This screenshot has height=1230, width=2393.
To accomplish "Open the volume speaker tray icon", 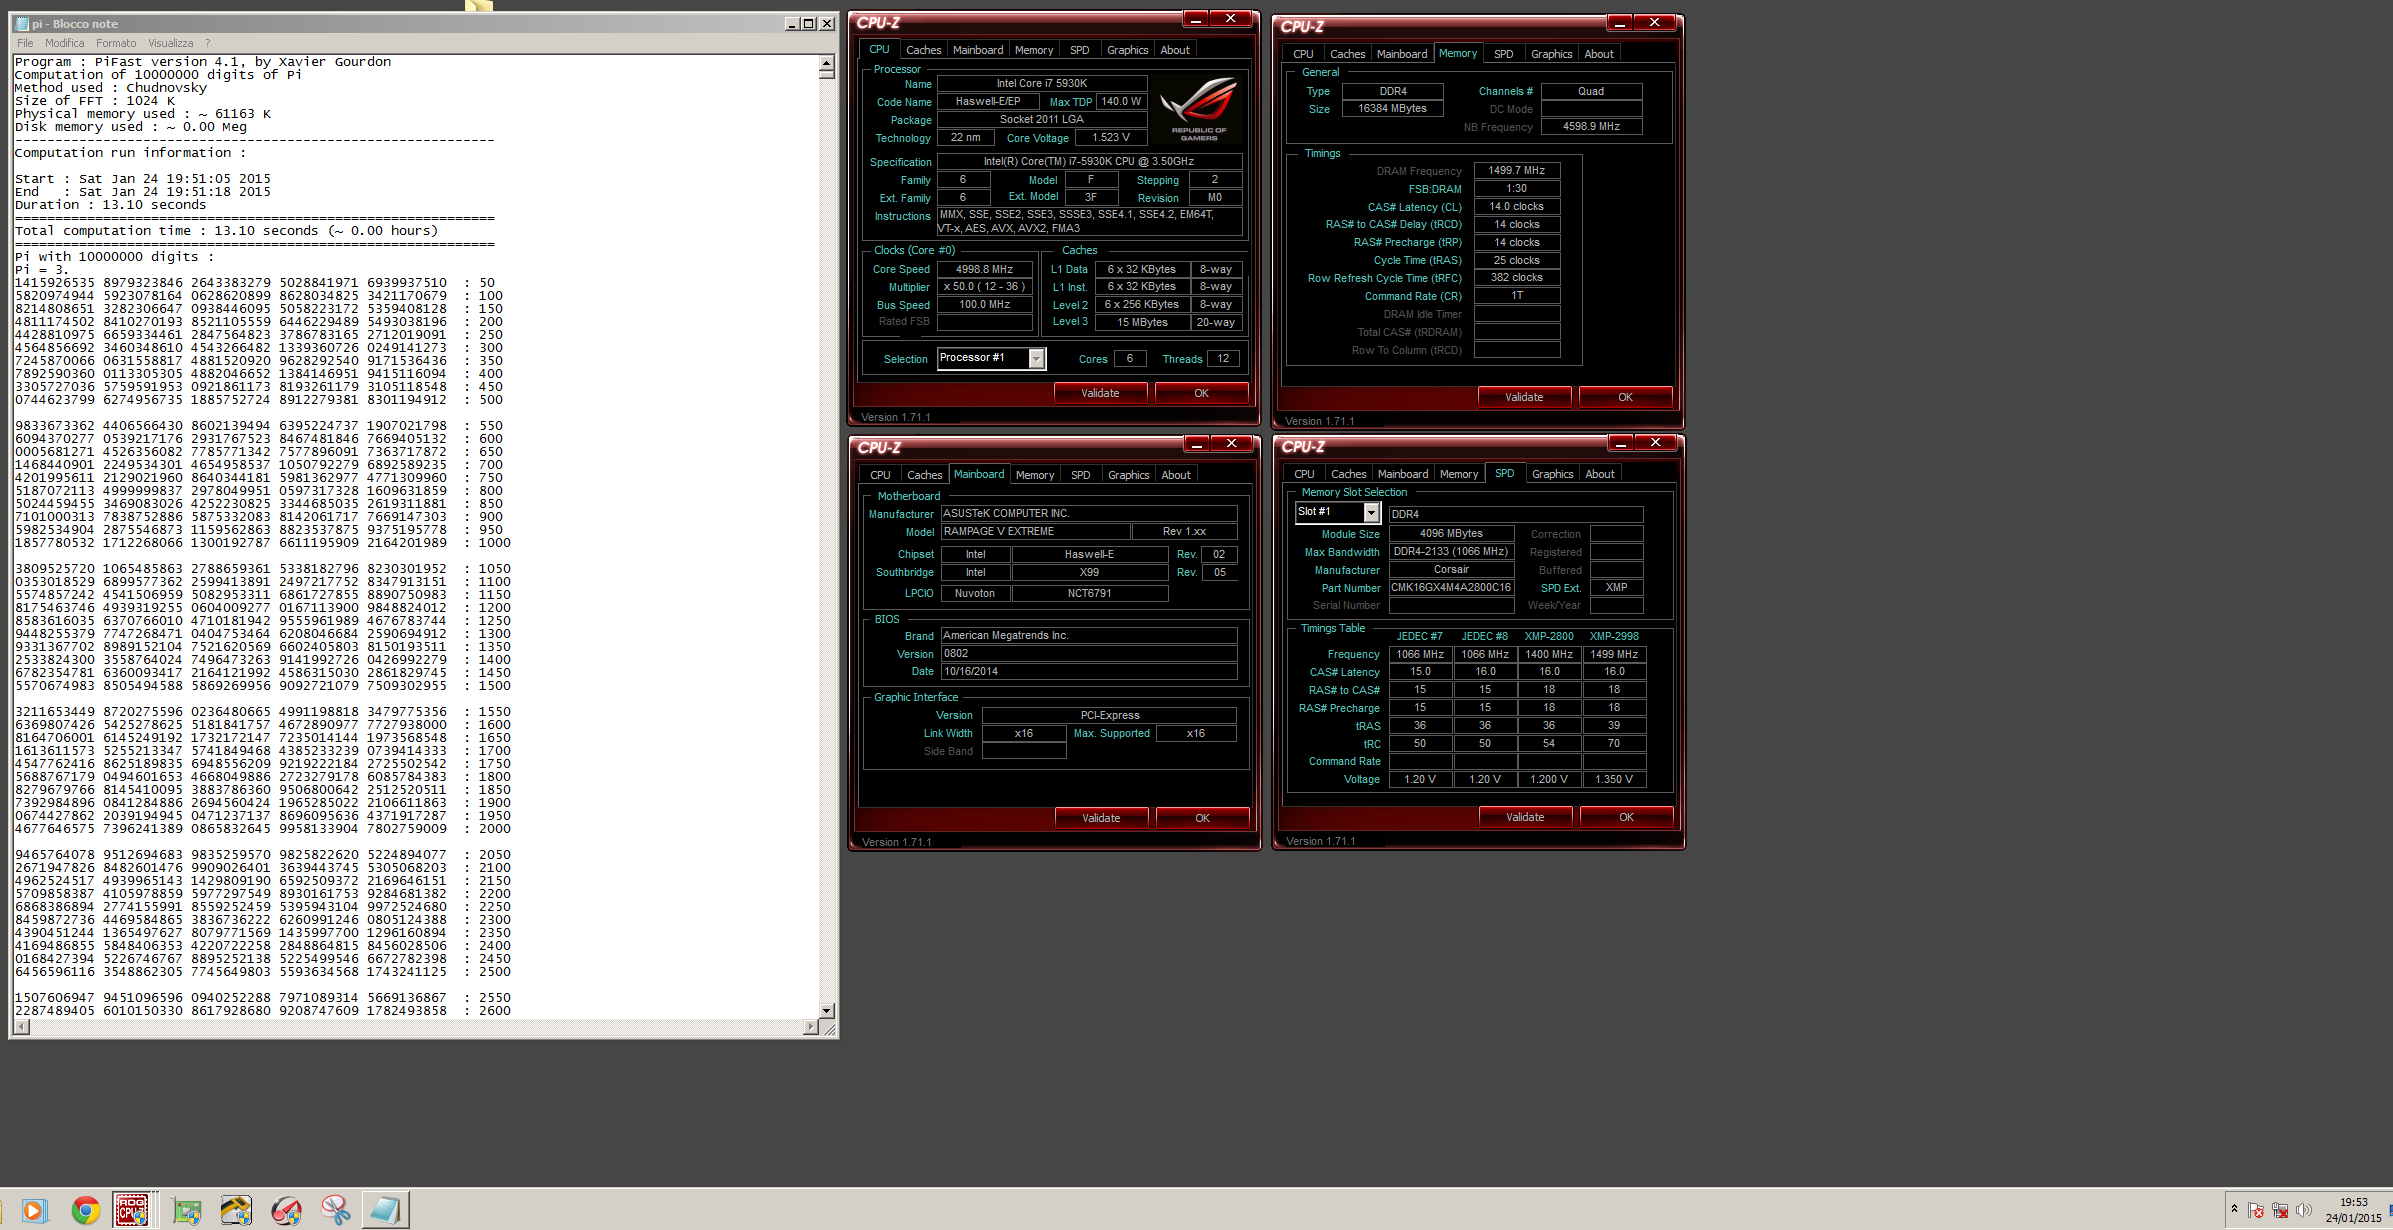I will pos(2304,1210).
